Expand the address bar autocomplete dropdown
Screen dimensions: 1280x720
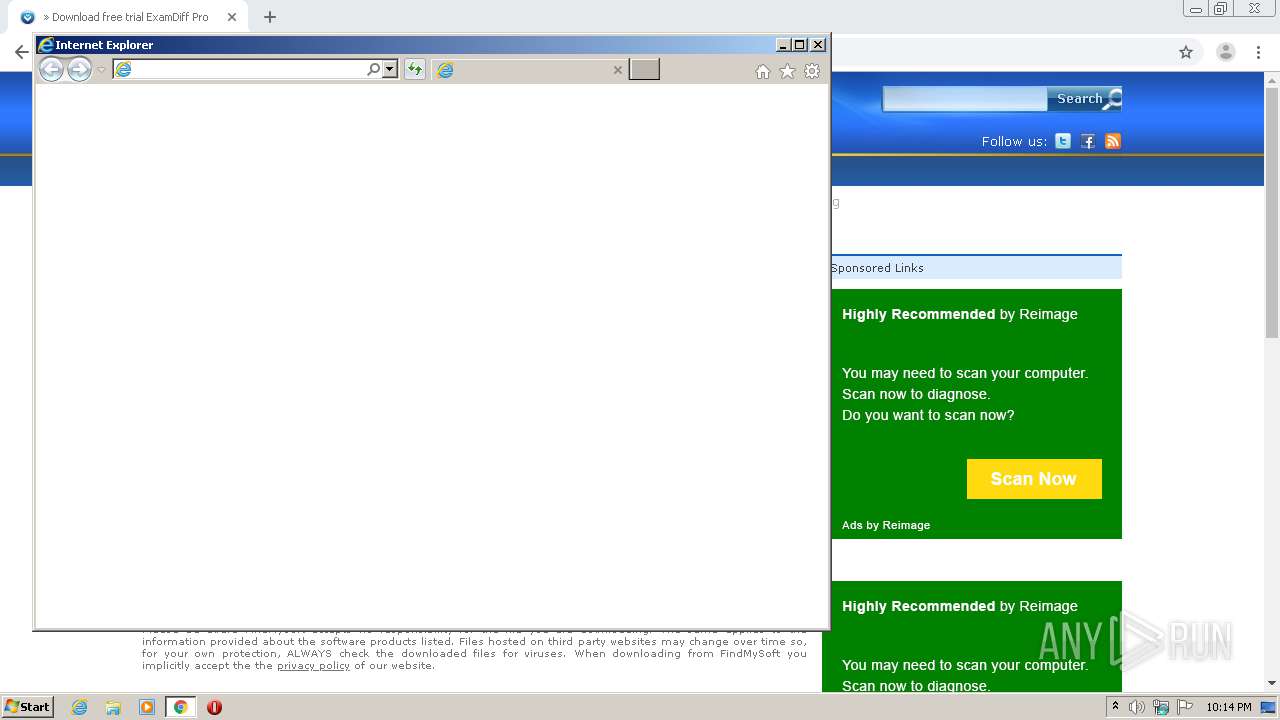(390, 69)
